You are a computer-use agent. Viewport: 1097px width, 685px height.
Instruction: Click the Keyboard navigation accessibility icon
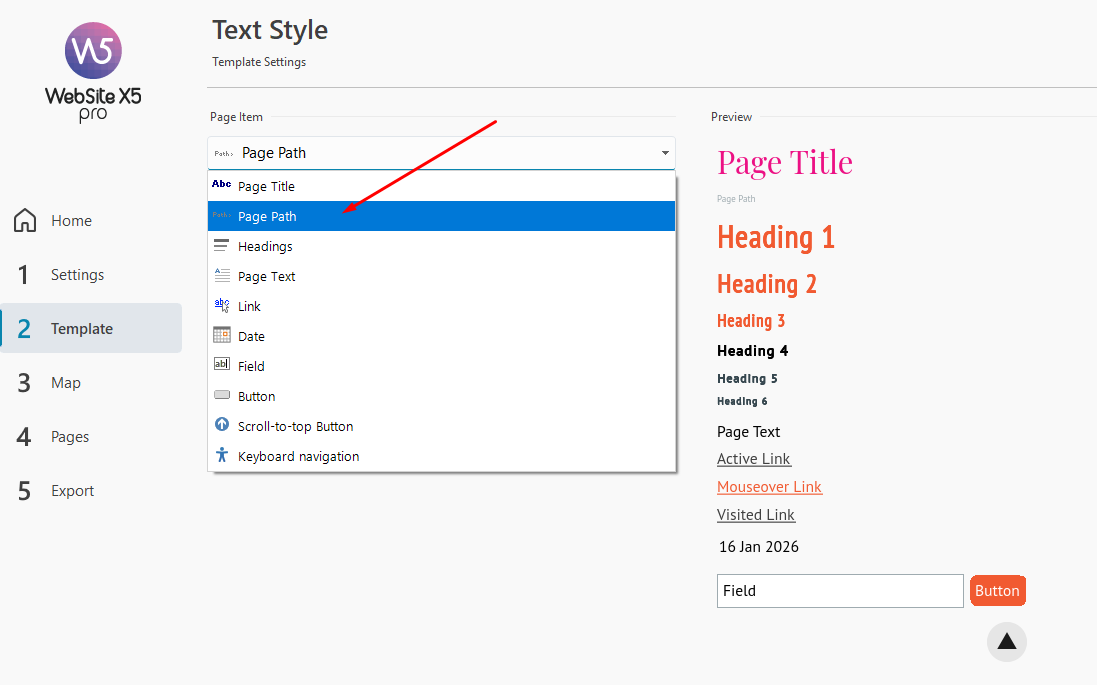[222, 456]
